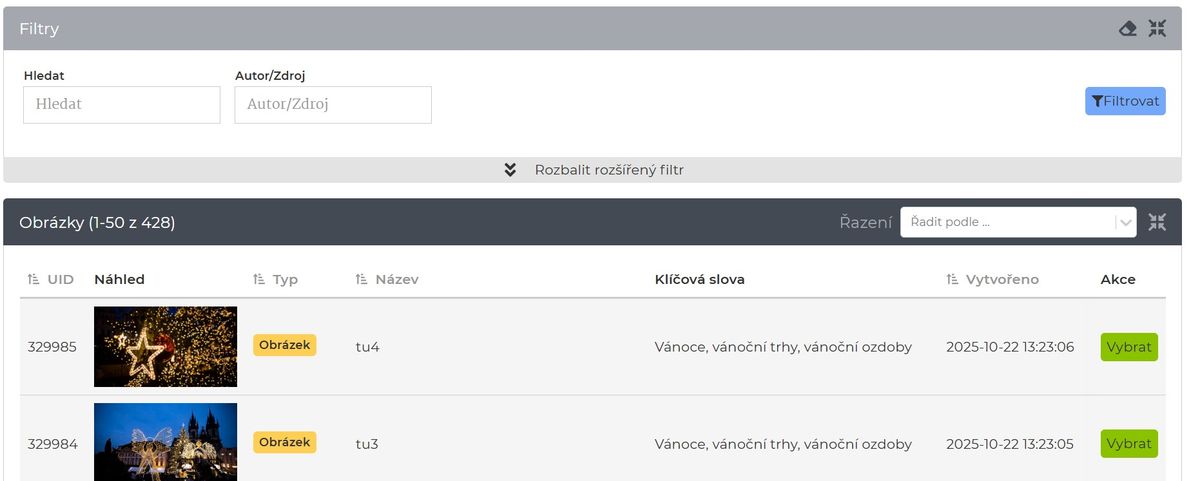
Task: Select image tu4 with Vybrat button
Action: [1129, 347]
